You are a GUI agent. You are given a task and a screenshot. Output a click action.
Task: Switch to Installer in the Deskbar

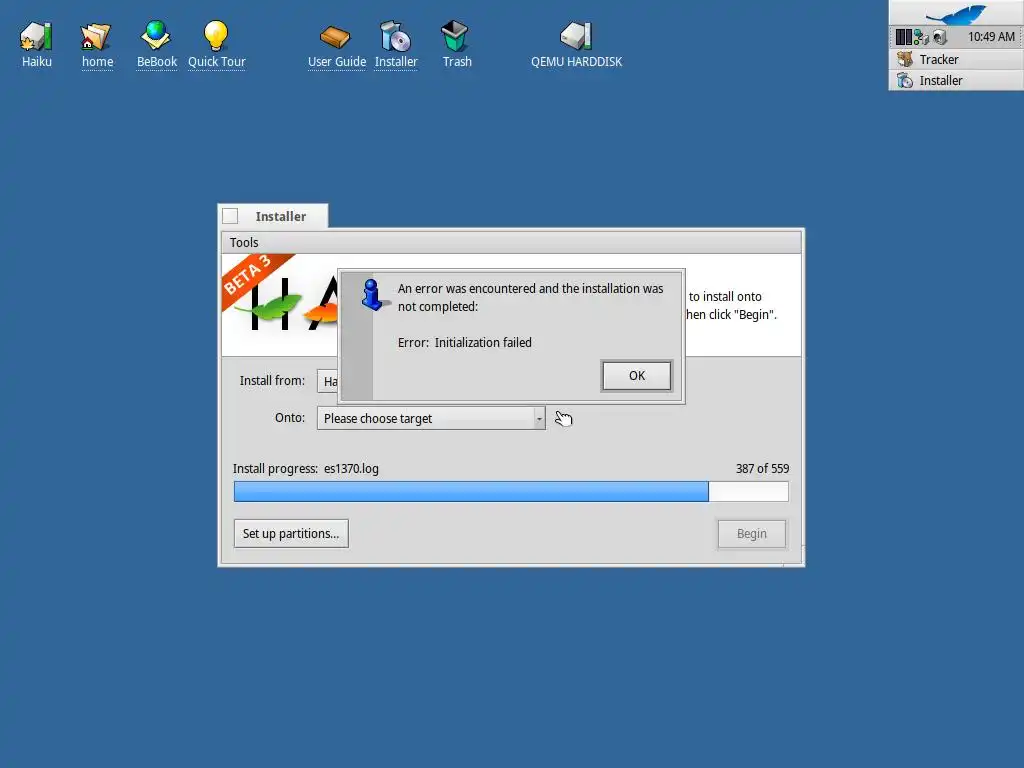[x=956, y=80]
